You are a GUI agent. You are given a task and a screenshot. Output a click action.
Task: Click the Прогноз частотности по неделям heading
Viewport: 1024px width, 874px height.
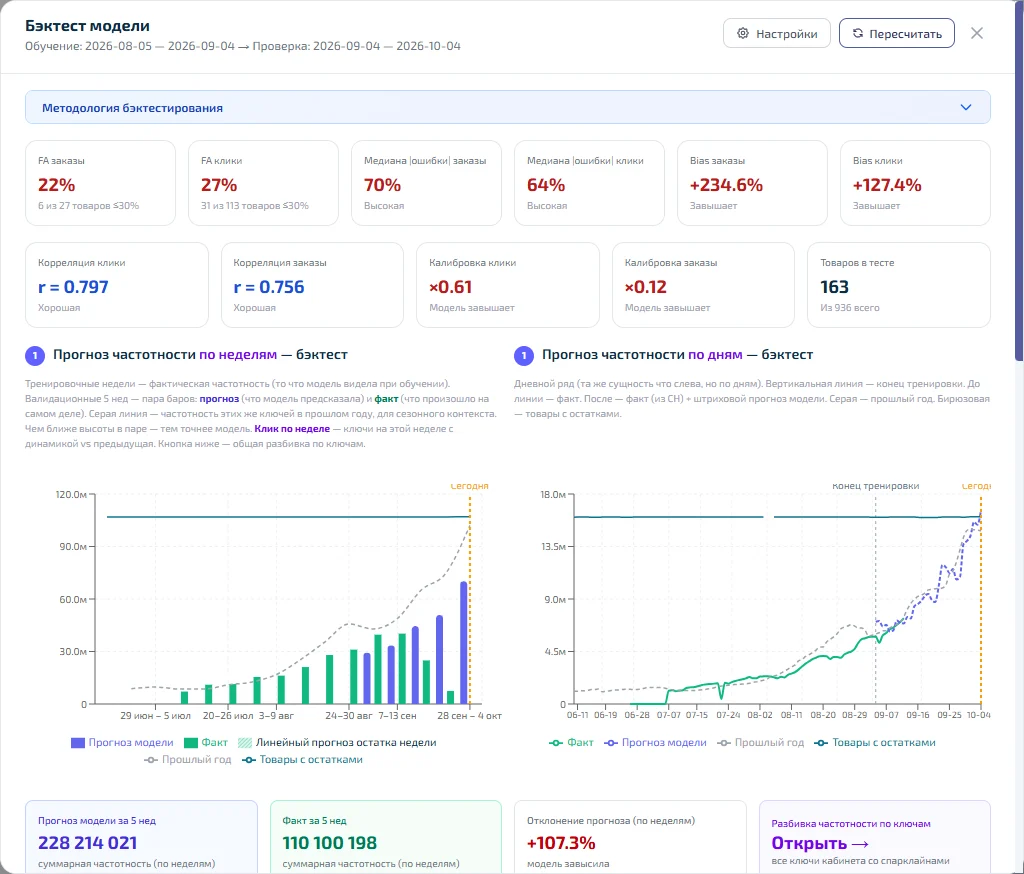200,355
